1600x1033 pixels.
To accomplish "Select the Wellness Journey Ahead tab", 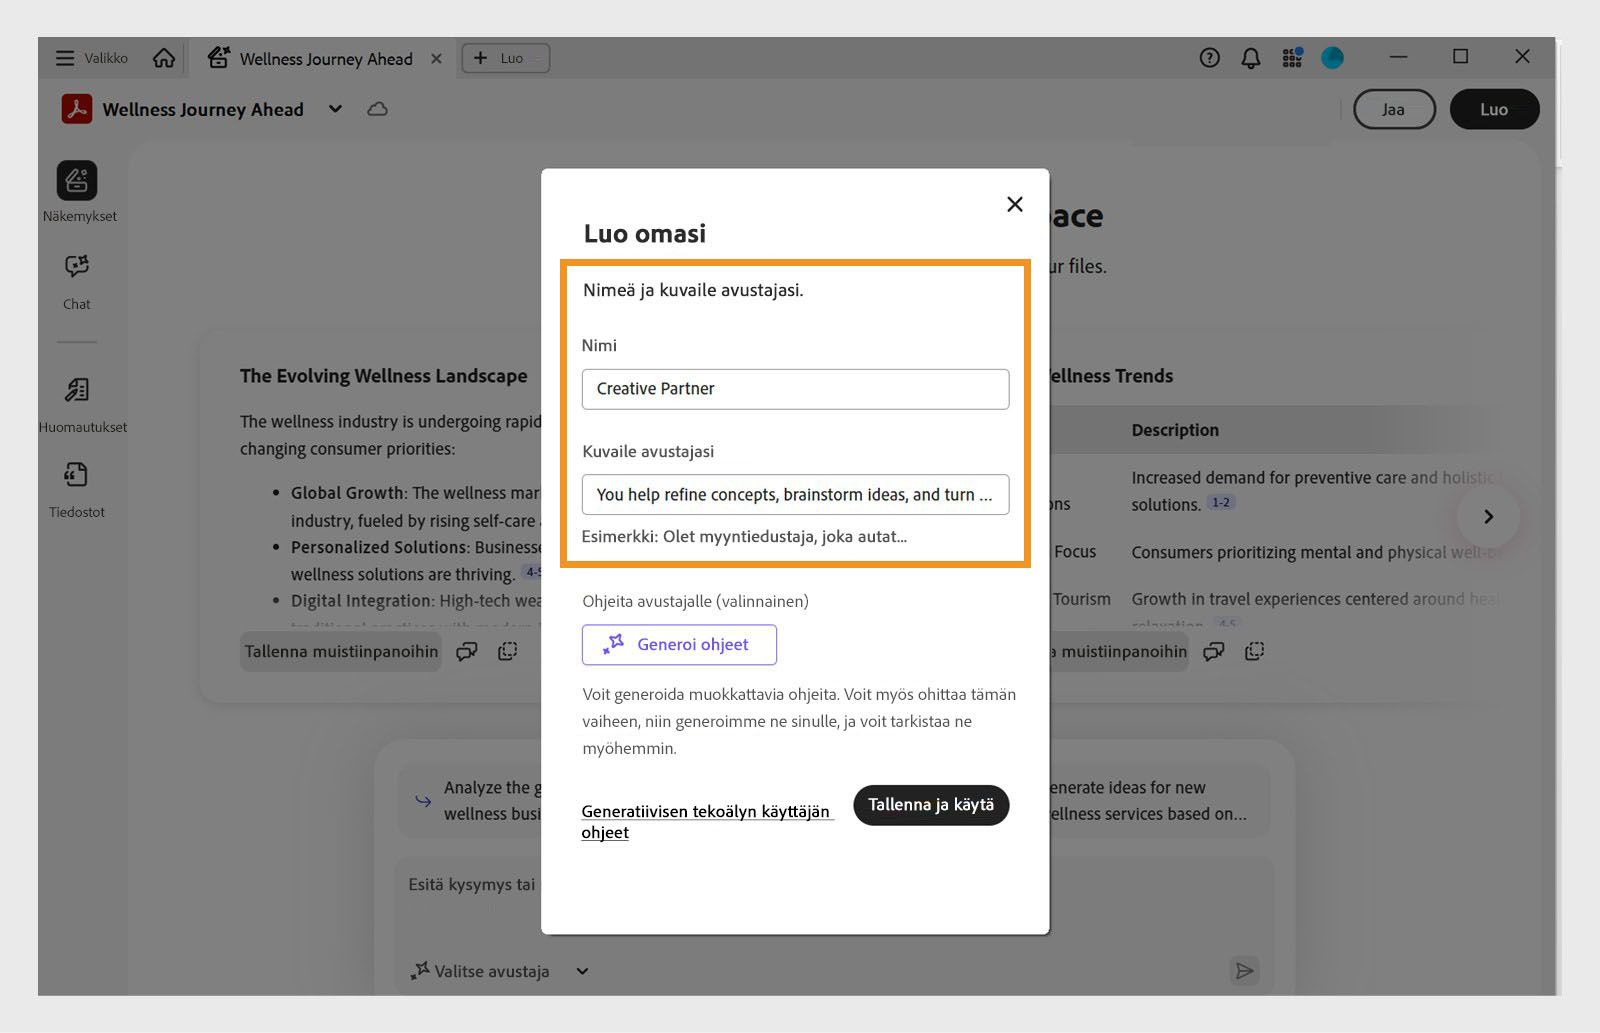I will click(325, 58).
